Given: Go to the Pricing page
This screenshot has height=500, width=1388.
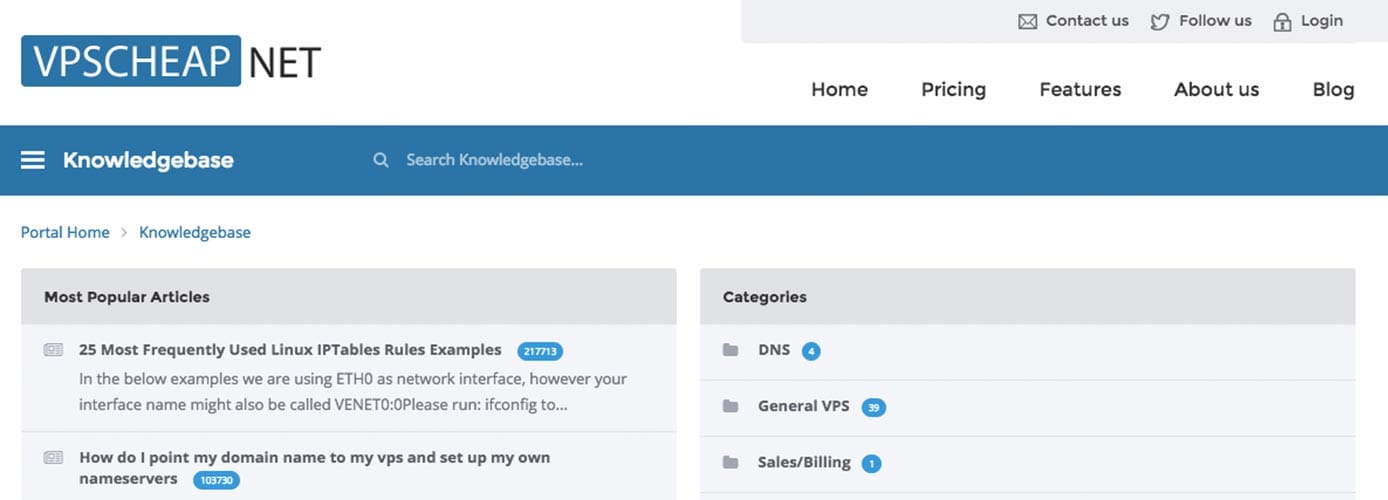Looking at the screenshot, I should coord(953,89).
